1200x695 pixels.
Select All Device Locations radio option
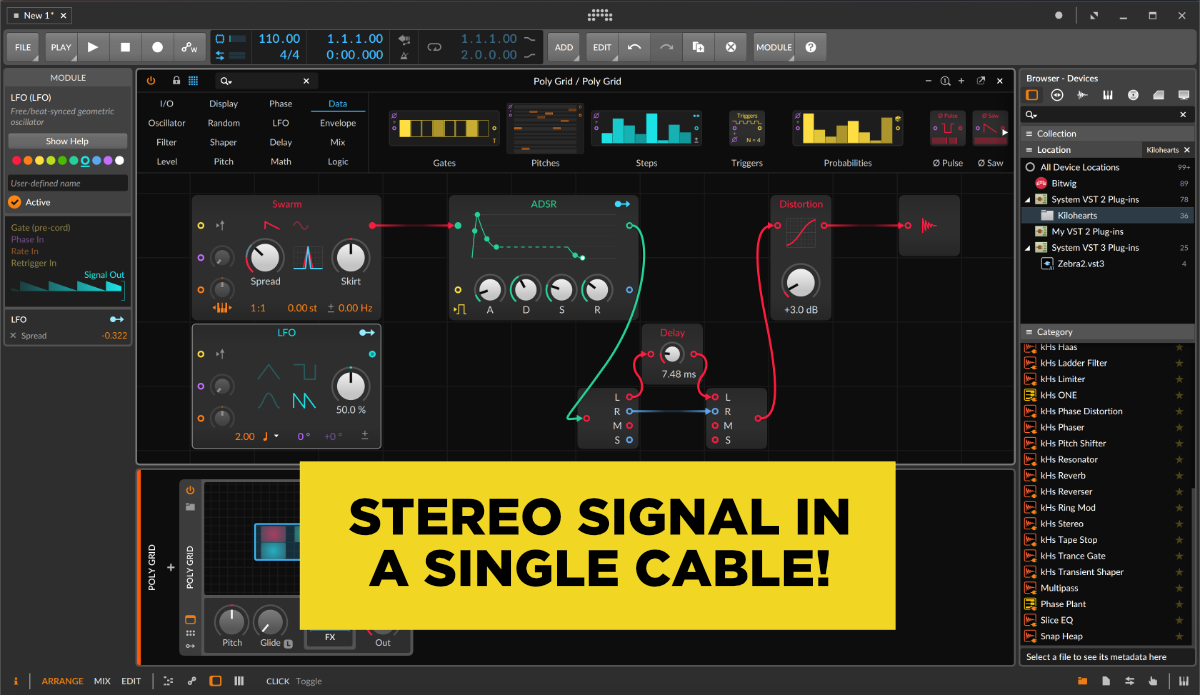pyautogui.click(x=1030, y=167)
